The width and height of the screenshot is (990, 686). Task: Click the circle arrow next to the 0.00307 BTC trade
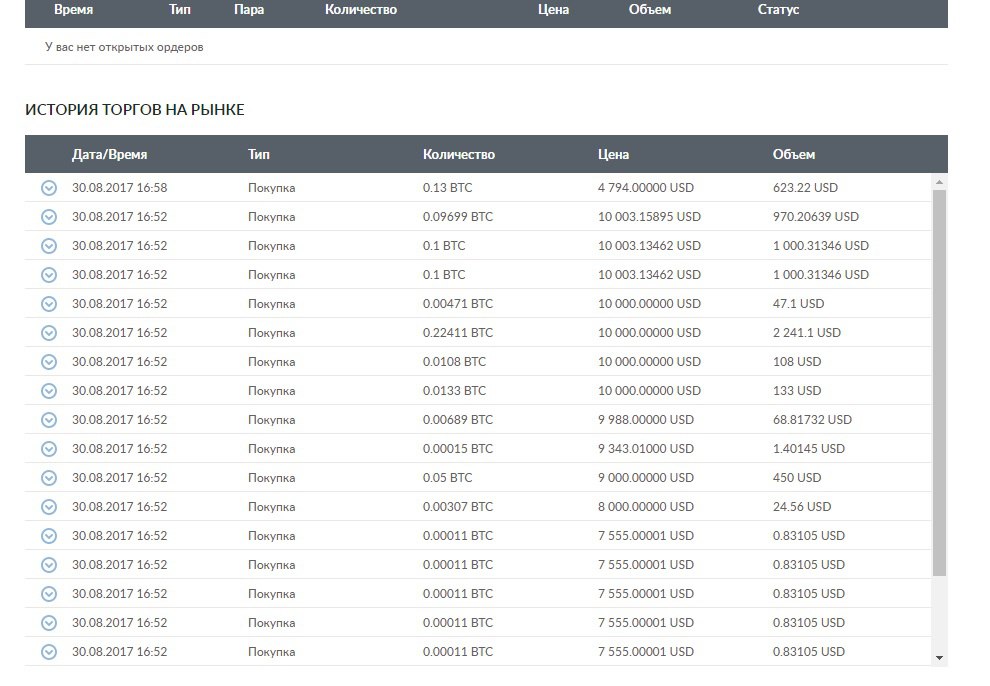click(x=49, y=507)
